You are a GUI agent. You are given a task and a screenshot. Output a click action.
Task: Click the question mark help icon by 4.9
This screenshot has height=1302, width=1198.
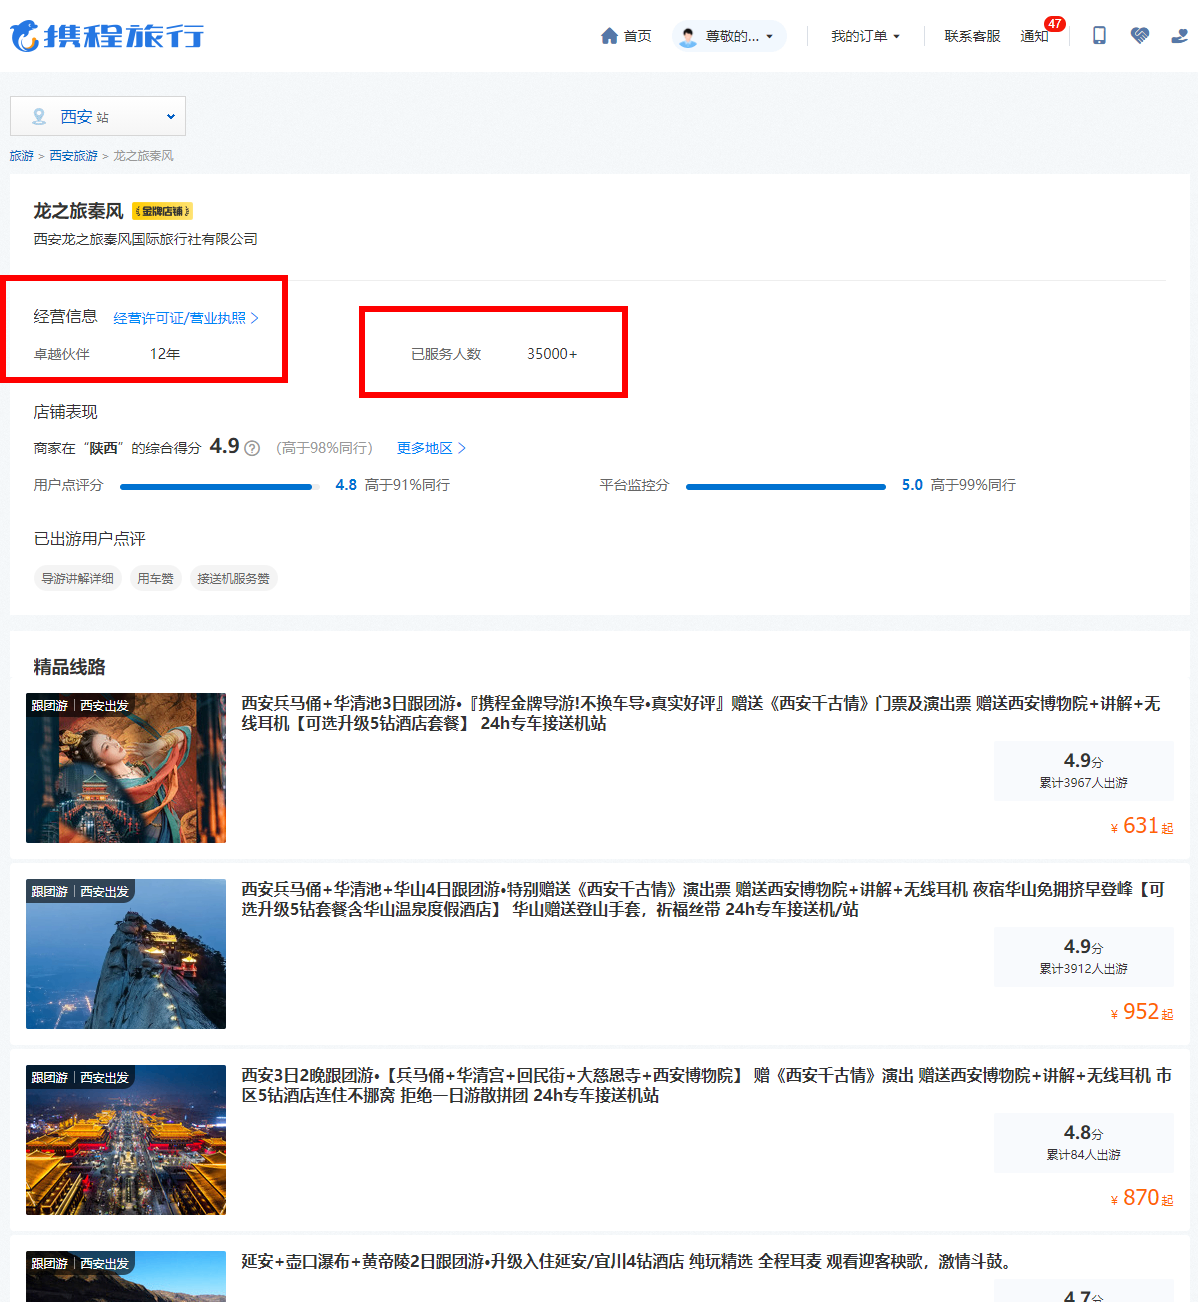(x=252, y=448)
